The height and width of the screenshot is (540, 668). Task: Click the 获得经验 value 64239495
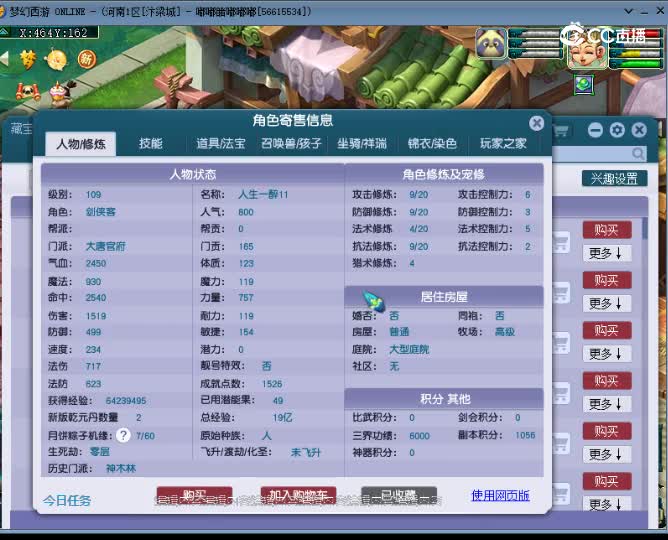point(126,401)
